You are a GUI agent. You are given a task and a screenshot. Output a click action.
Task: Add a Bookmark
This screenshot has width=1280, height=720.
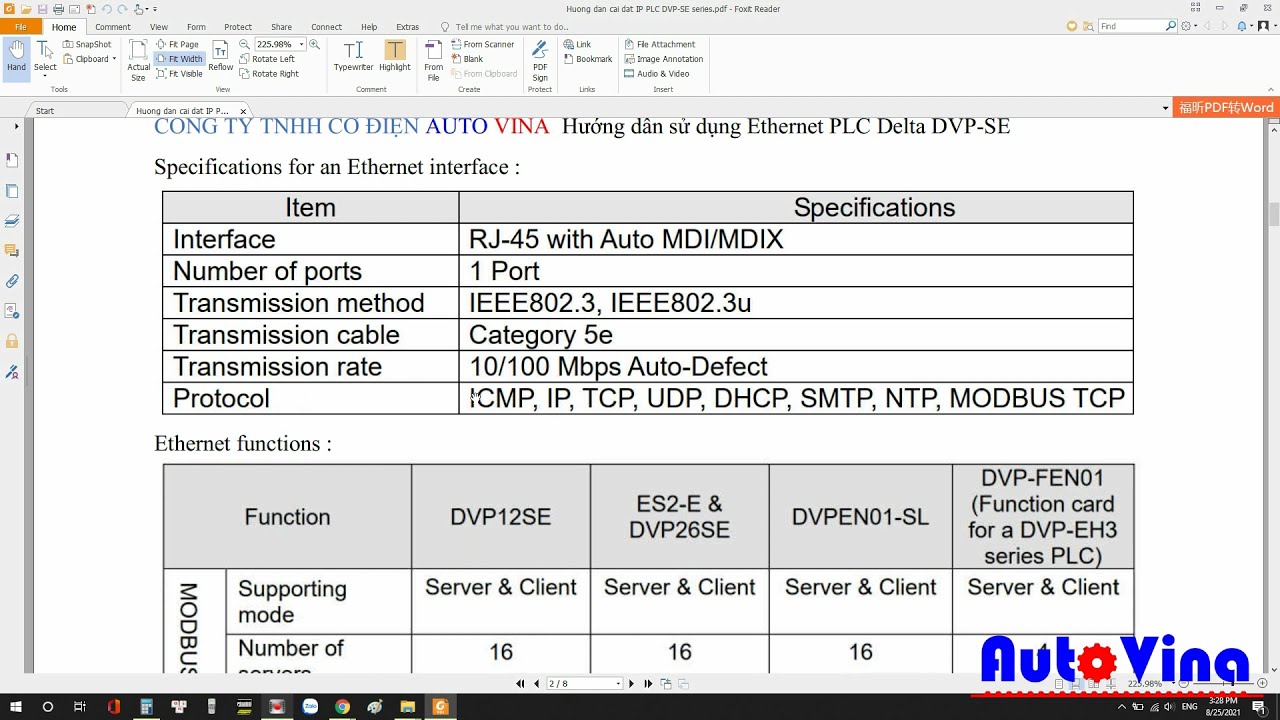pos(588,59)
